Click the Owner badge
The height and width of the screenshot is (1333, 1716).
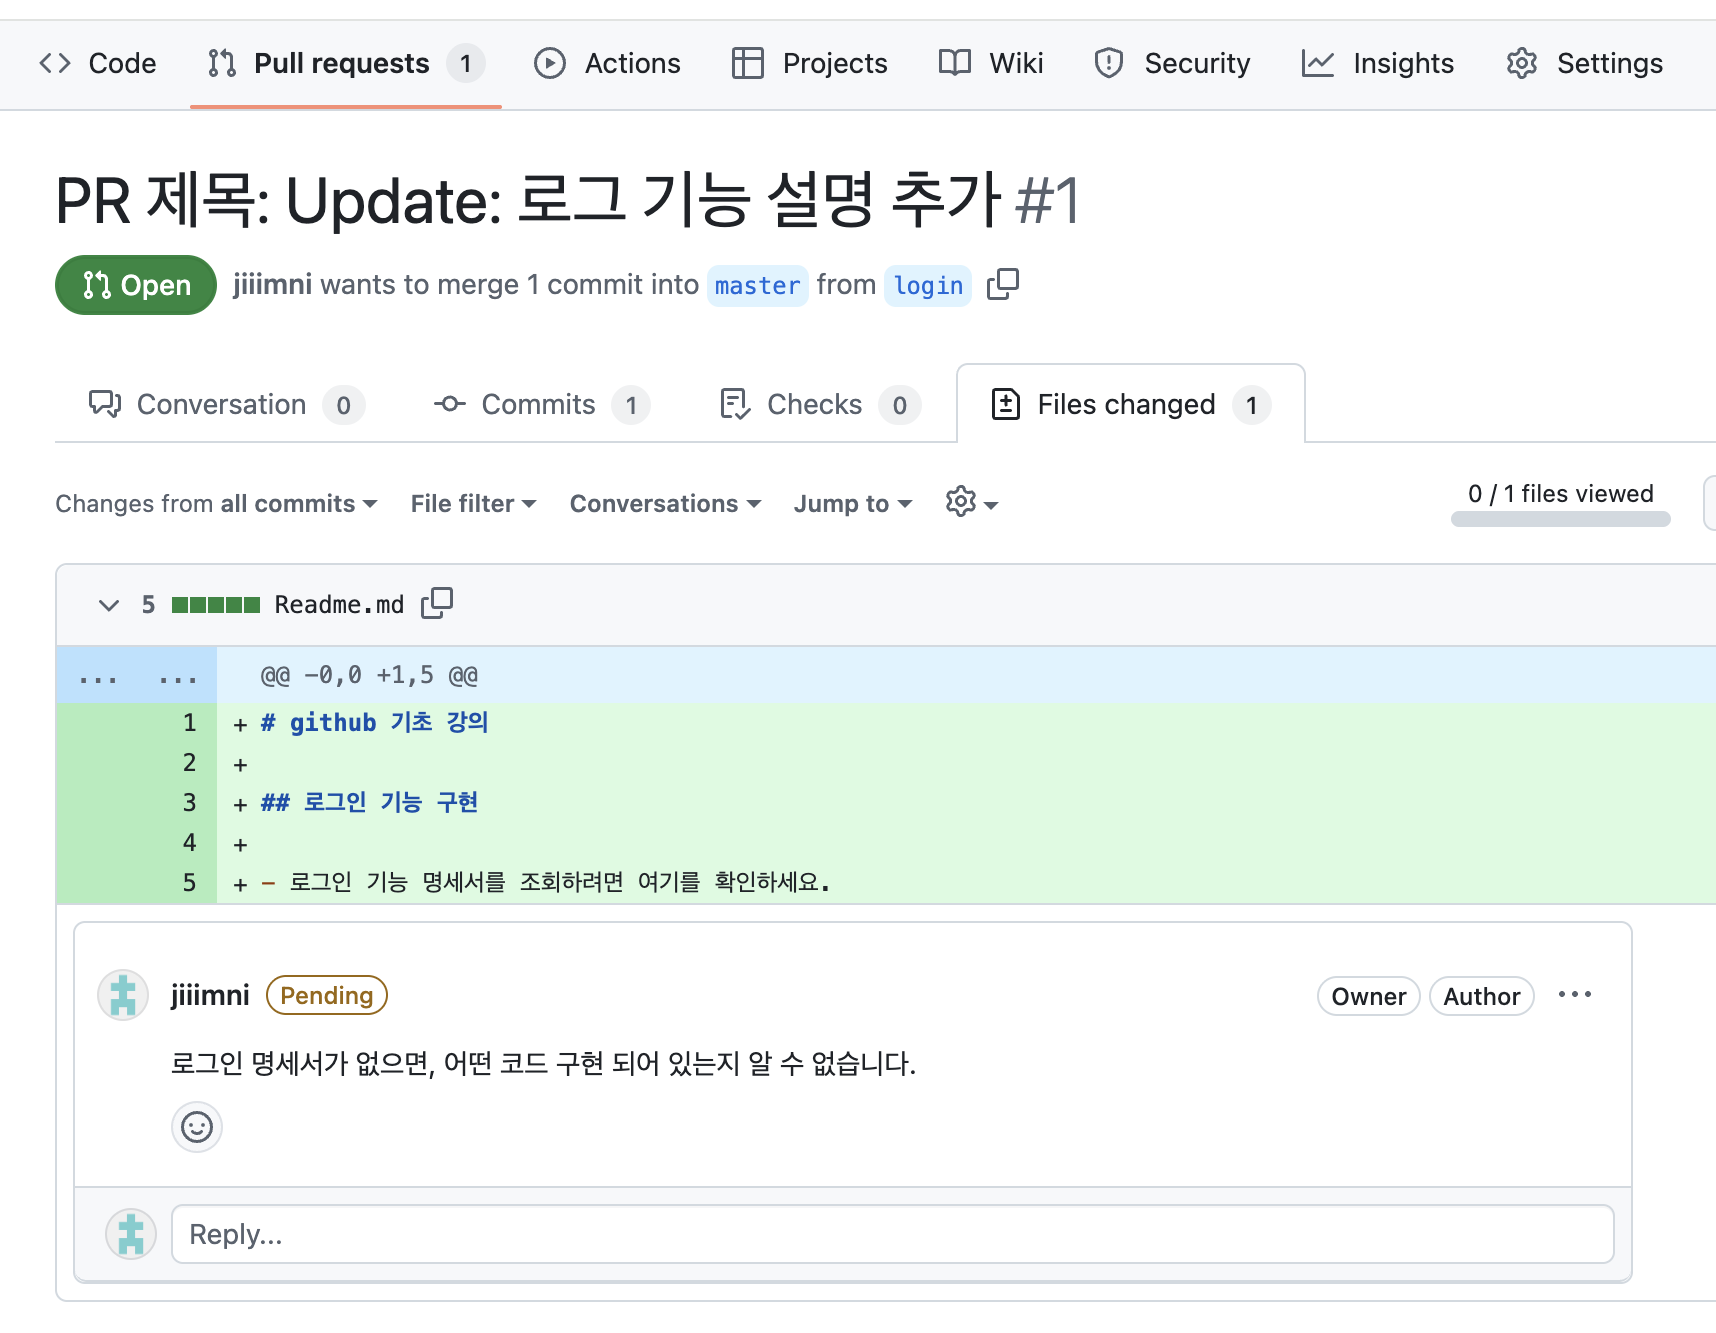tap(1368, 996)
